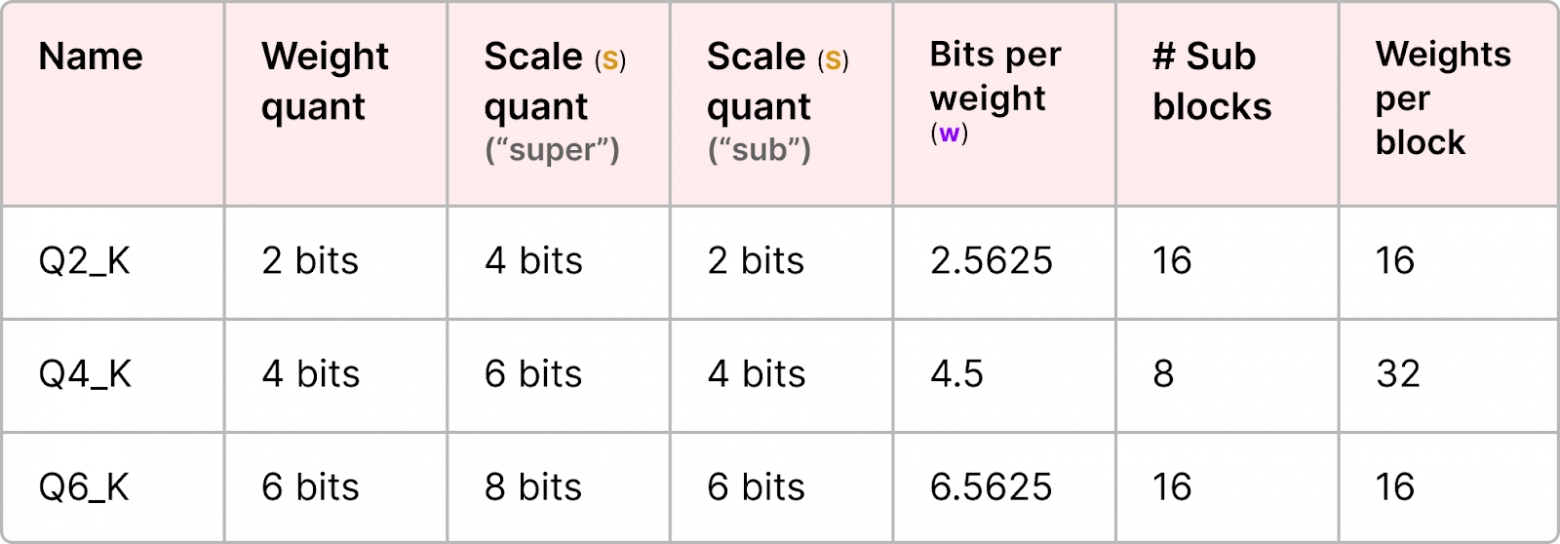Click the 2.5625 bits per weight value

click(991, 262)
